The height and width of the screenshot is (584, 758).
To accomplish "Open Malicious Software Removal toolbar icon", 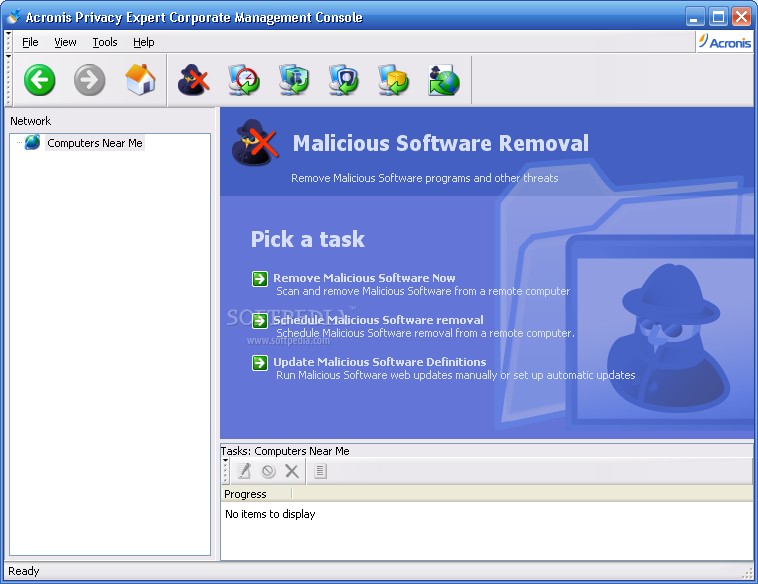I will coord(193,80).
